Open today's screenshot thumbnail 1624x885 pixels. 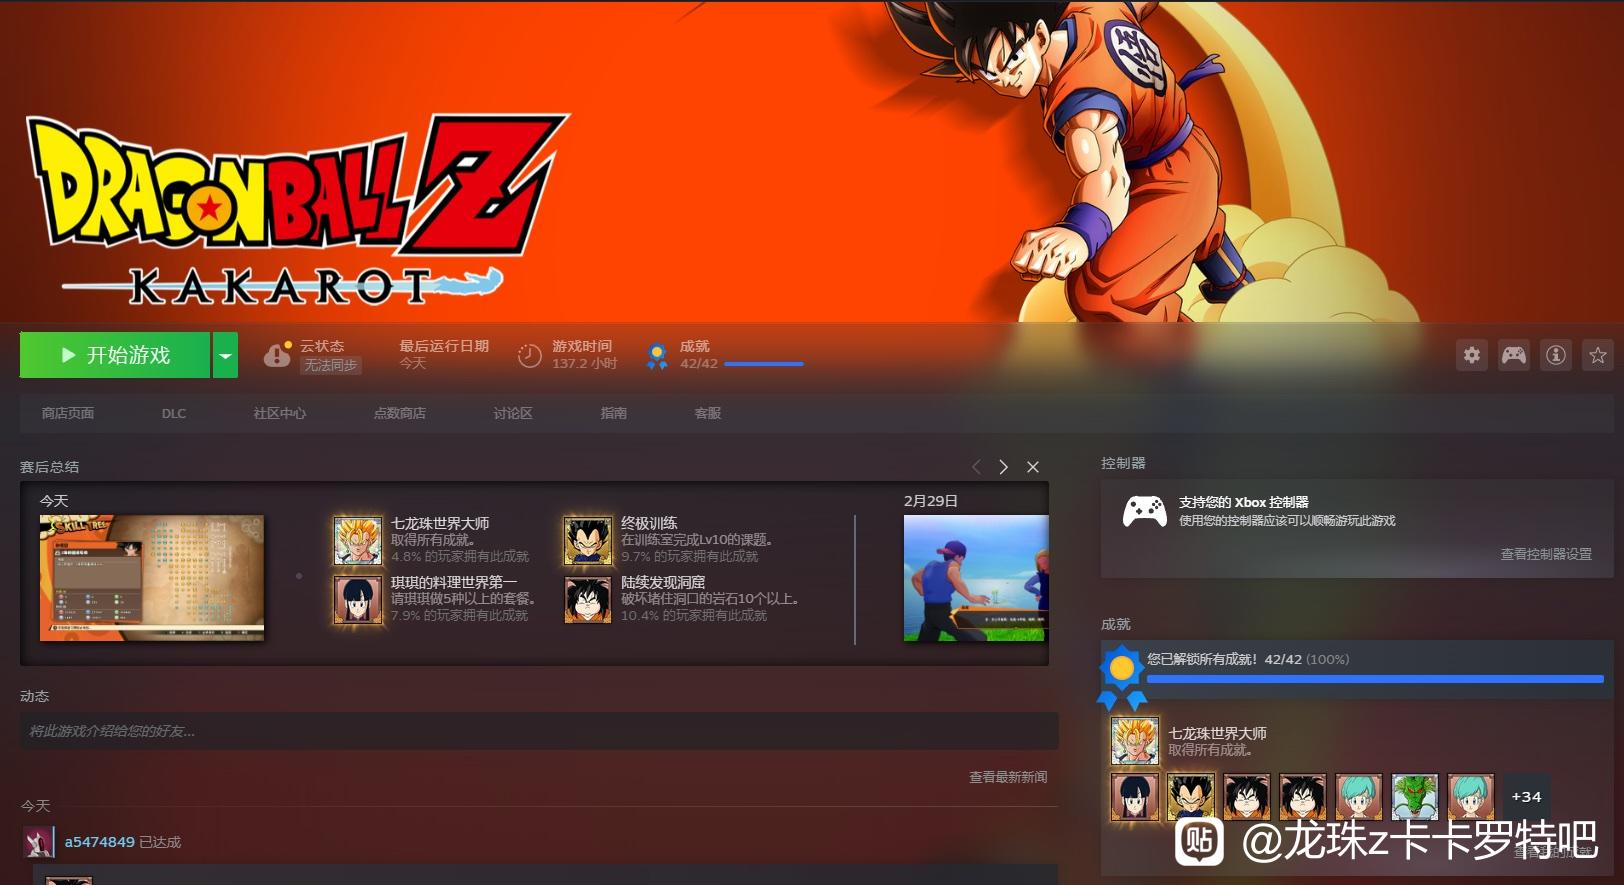[152, 578]
